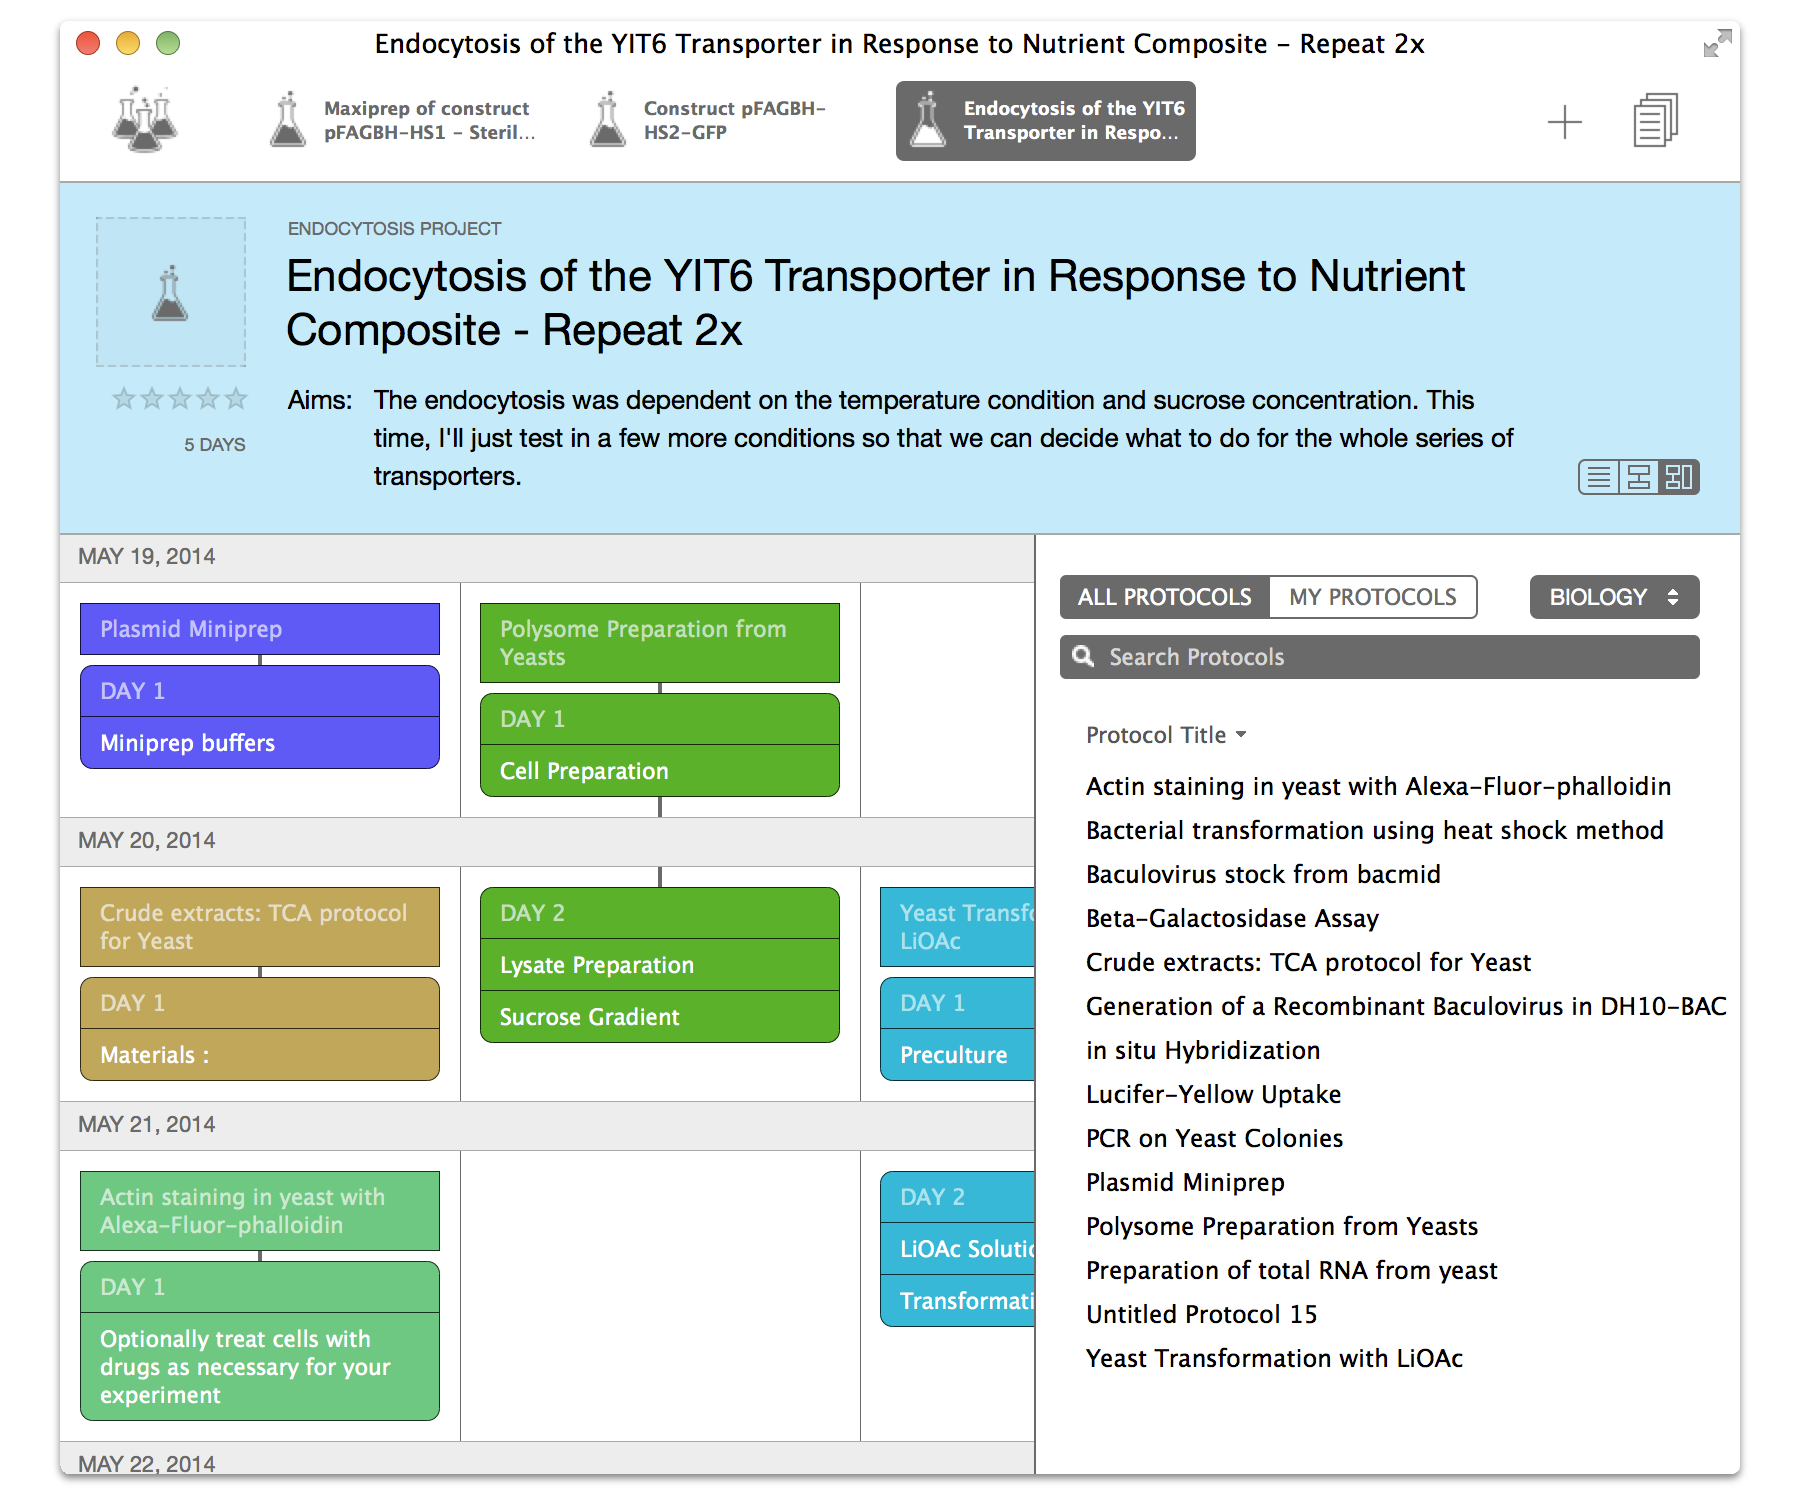Set the rating to three stars
Viewport: 1800px width, 1500px height.
[180, 399]
